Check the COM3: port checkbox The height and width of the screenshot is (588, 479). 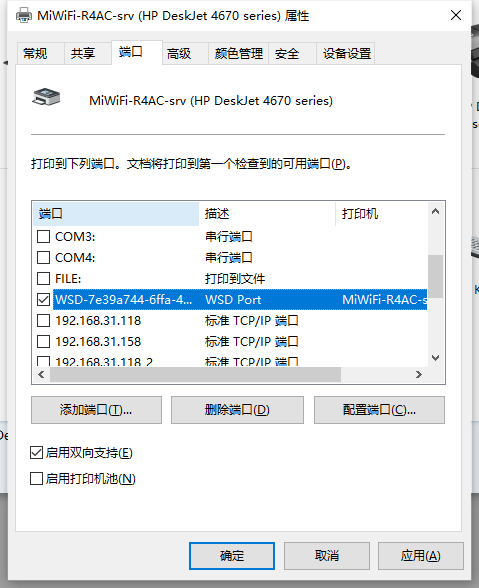tap(44, 237)
